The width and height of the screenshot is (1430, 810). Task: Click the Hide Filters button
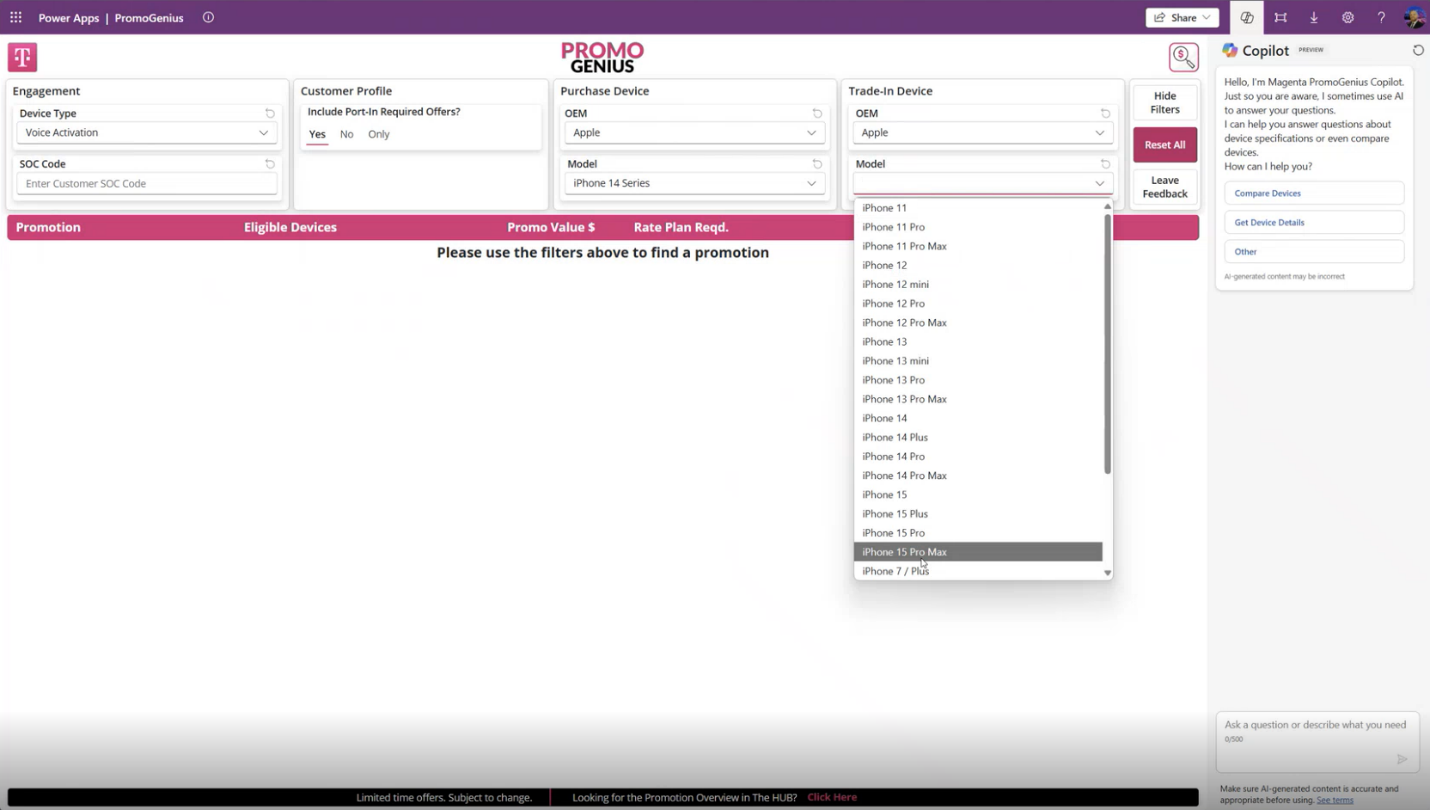tap(1165, 103)
